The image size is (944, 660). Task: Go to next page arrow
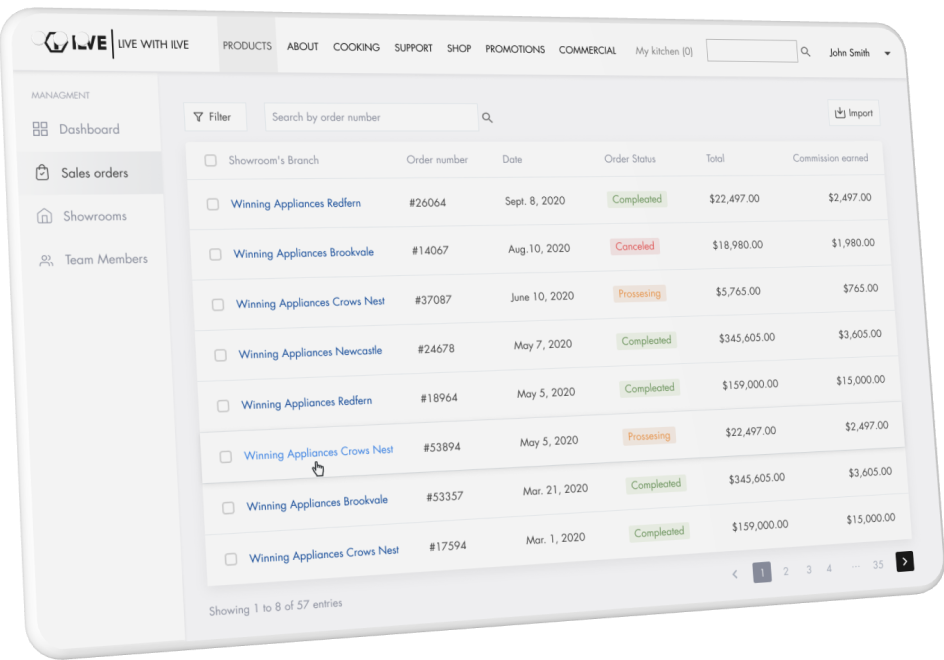[x=905, y=561]
